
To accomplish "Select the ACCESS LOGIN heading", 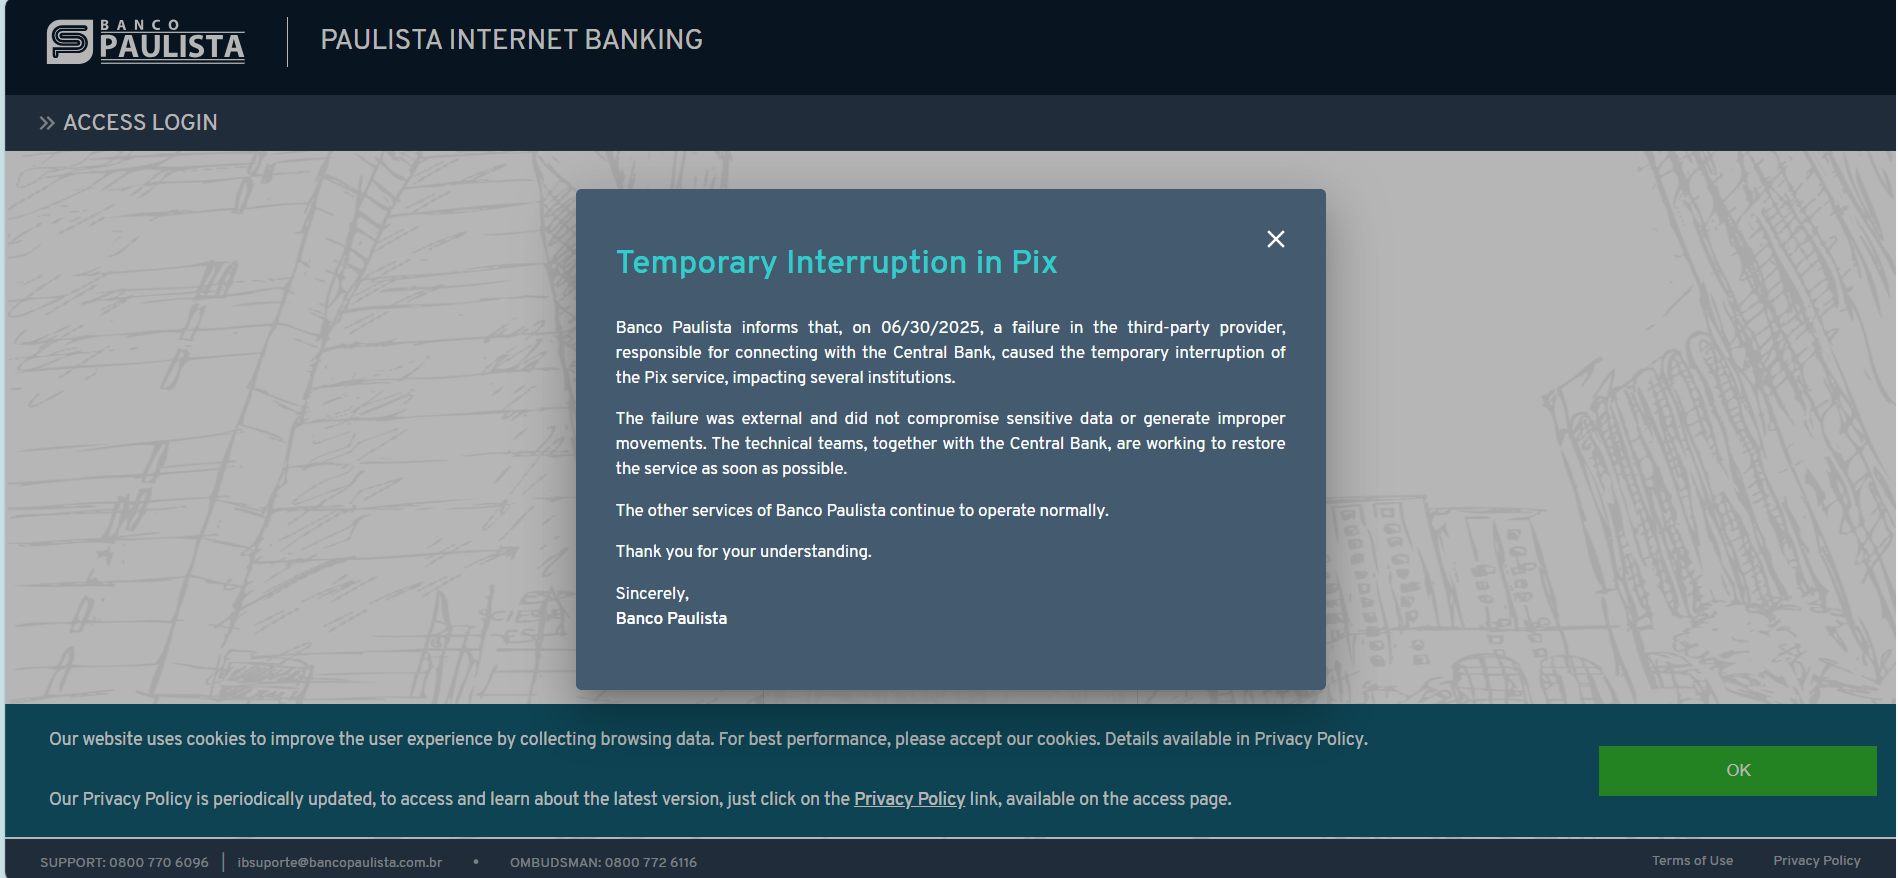I will pyautogui.click(x=140, y=122).
